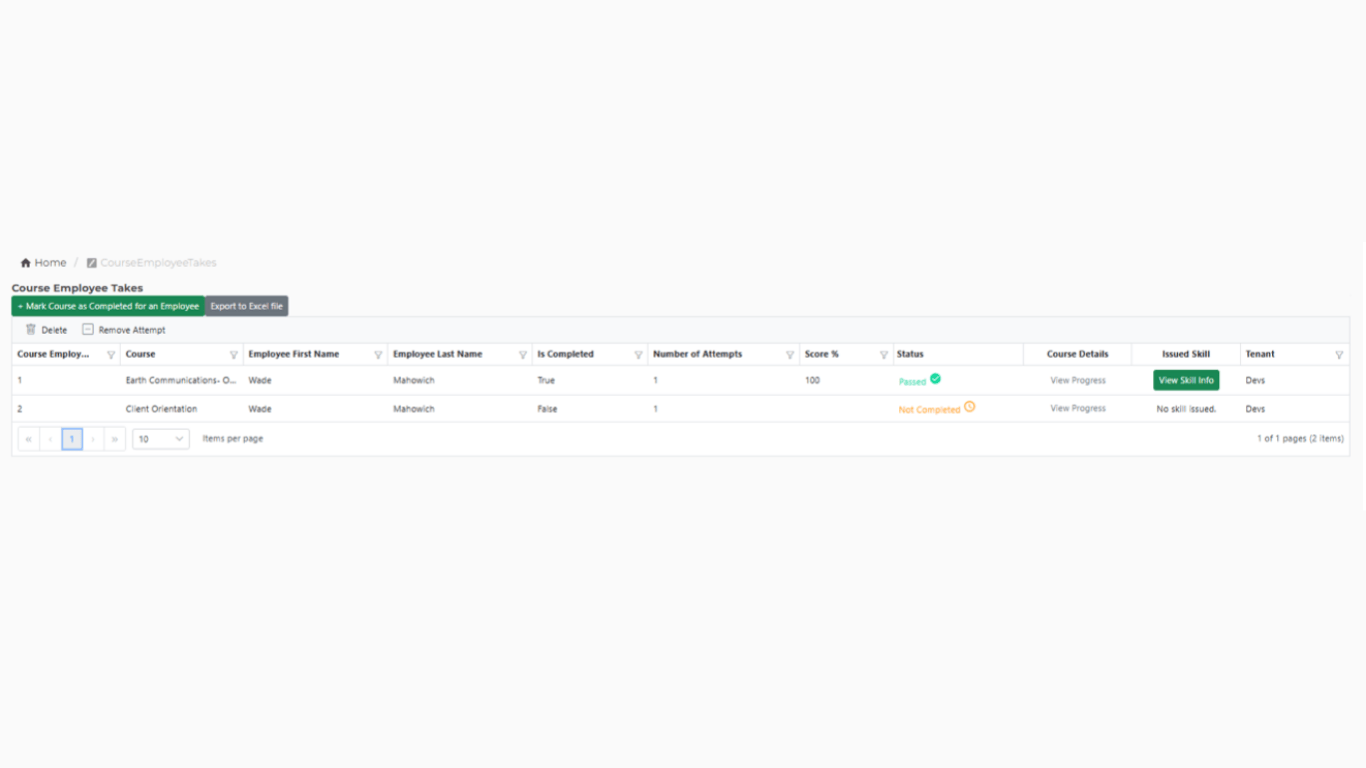The width and height of the screenshot is (1366, 768).
Task: Select page 1 in the pager
Action: [x=71, y=438]
